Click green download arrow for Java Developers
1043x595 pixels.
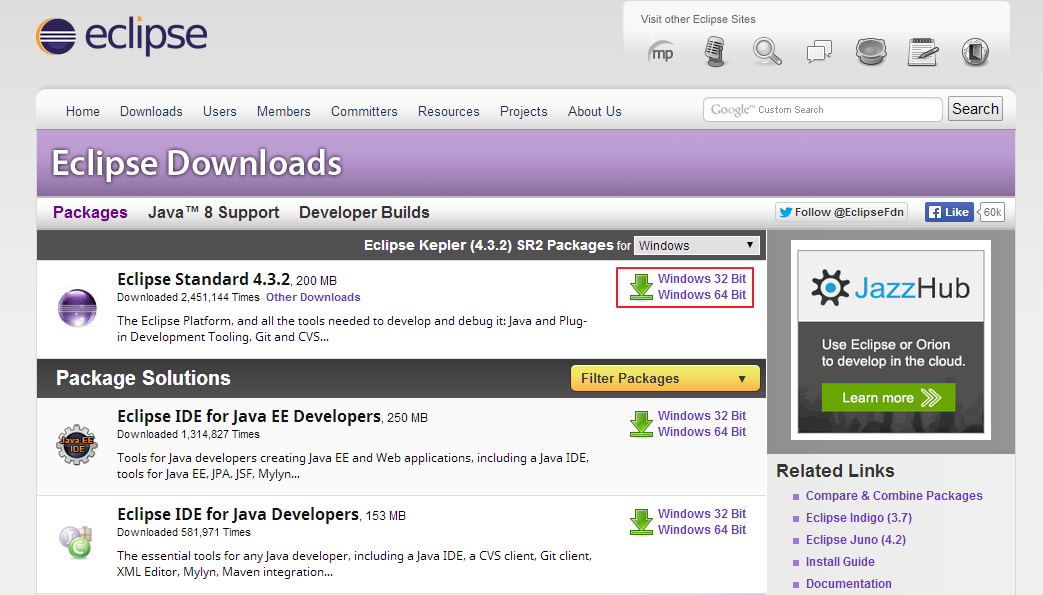coord(641,522)
